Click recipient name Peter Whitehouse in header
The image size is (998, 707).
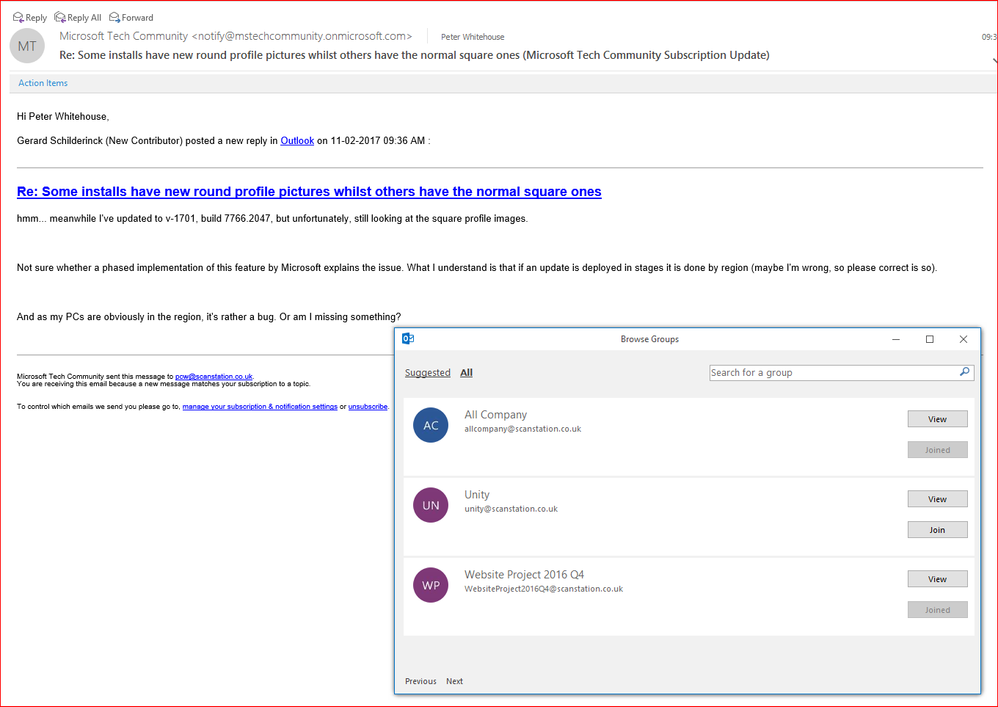[x=472, y=37]
